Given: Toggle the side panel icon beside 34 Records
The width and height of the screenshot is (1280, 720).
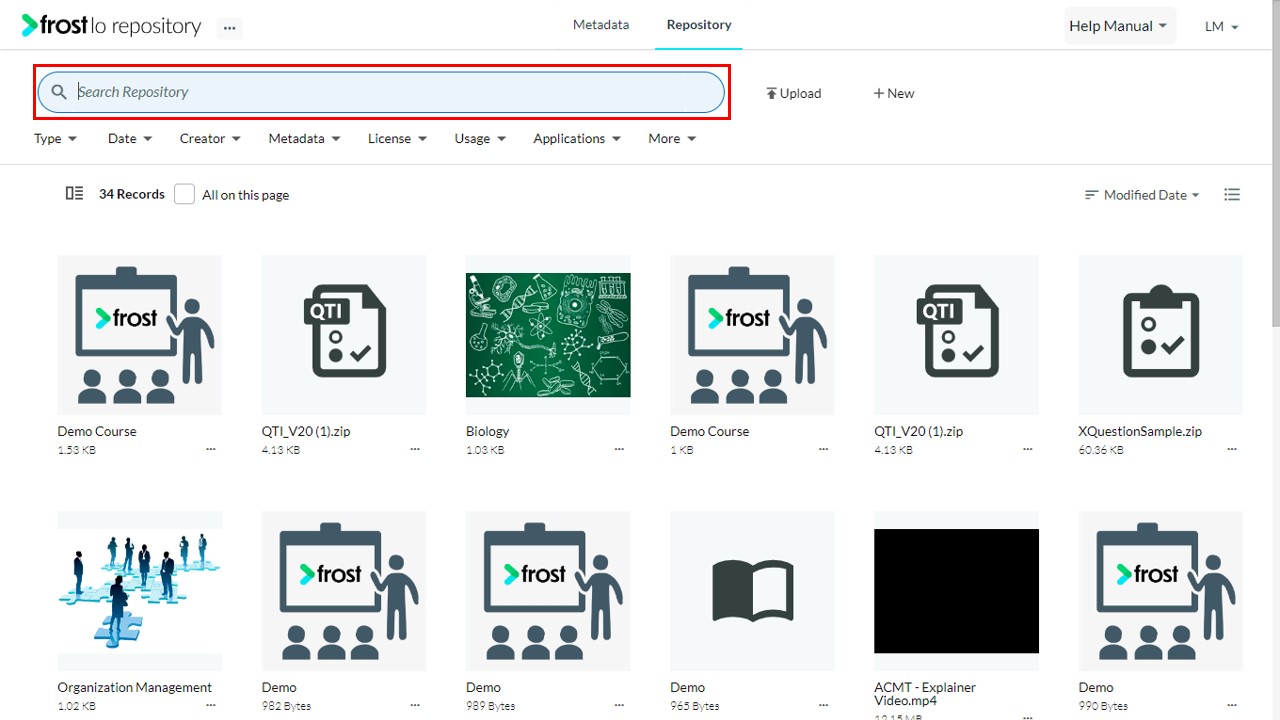Looking at the screenshot, I should point(74,194).
